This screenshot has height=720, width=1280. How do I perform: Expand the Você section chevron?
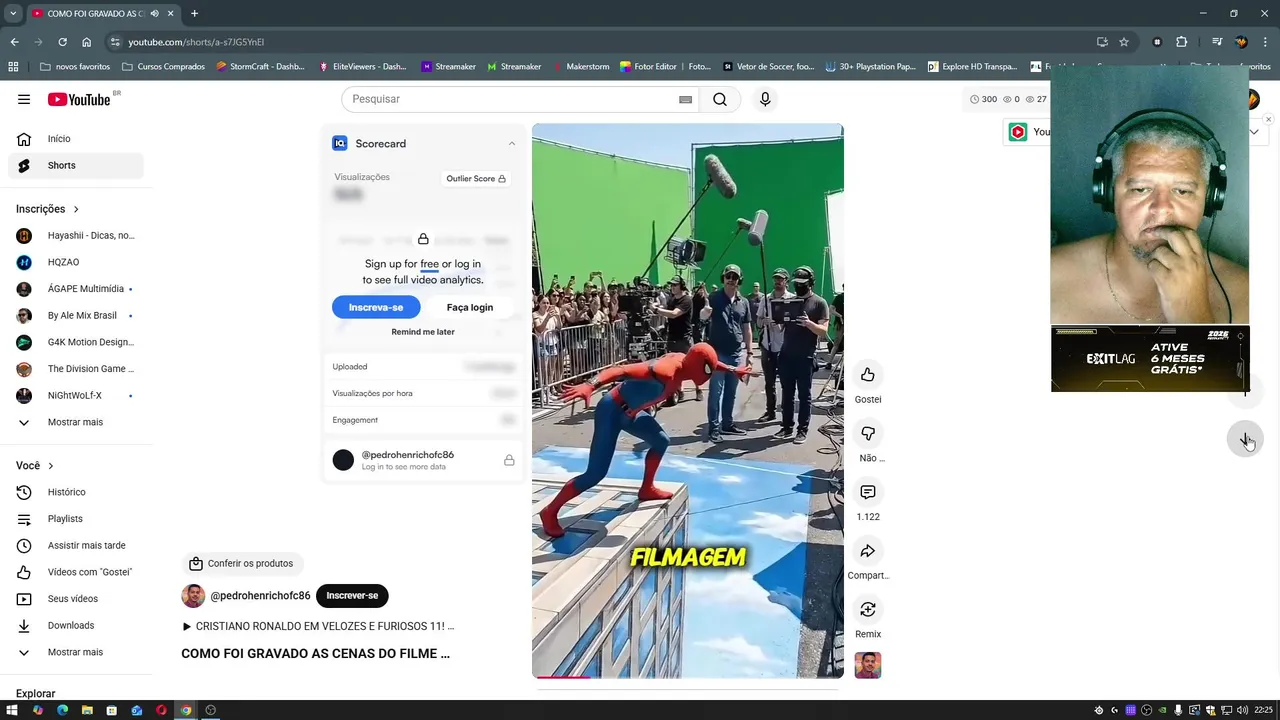[51, 466]
